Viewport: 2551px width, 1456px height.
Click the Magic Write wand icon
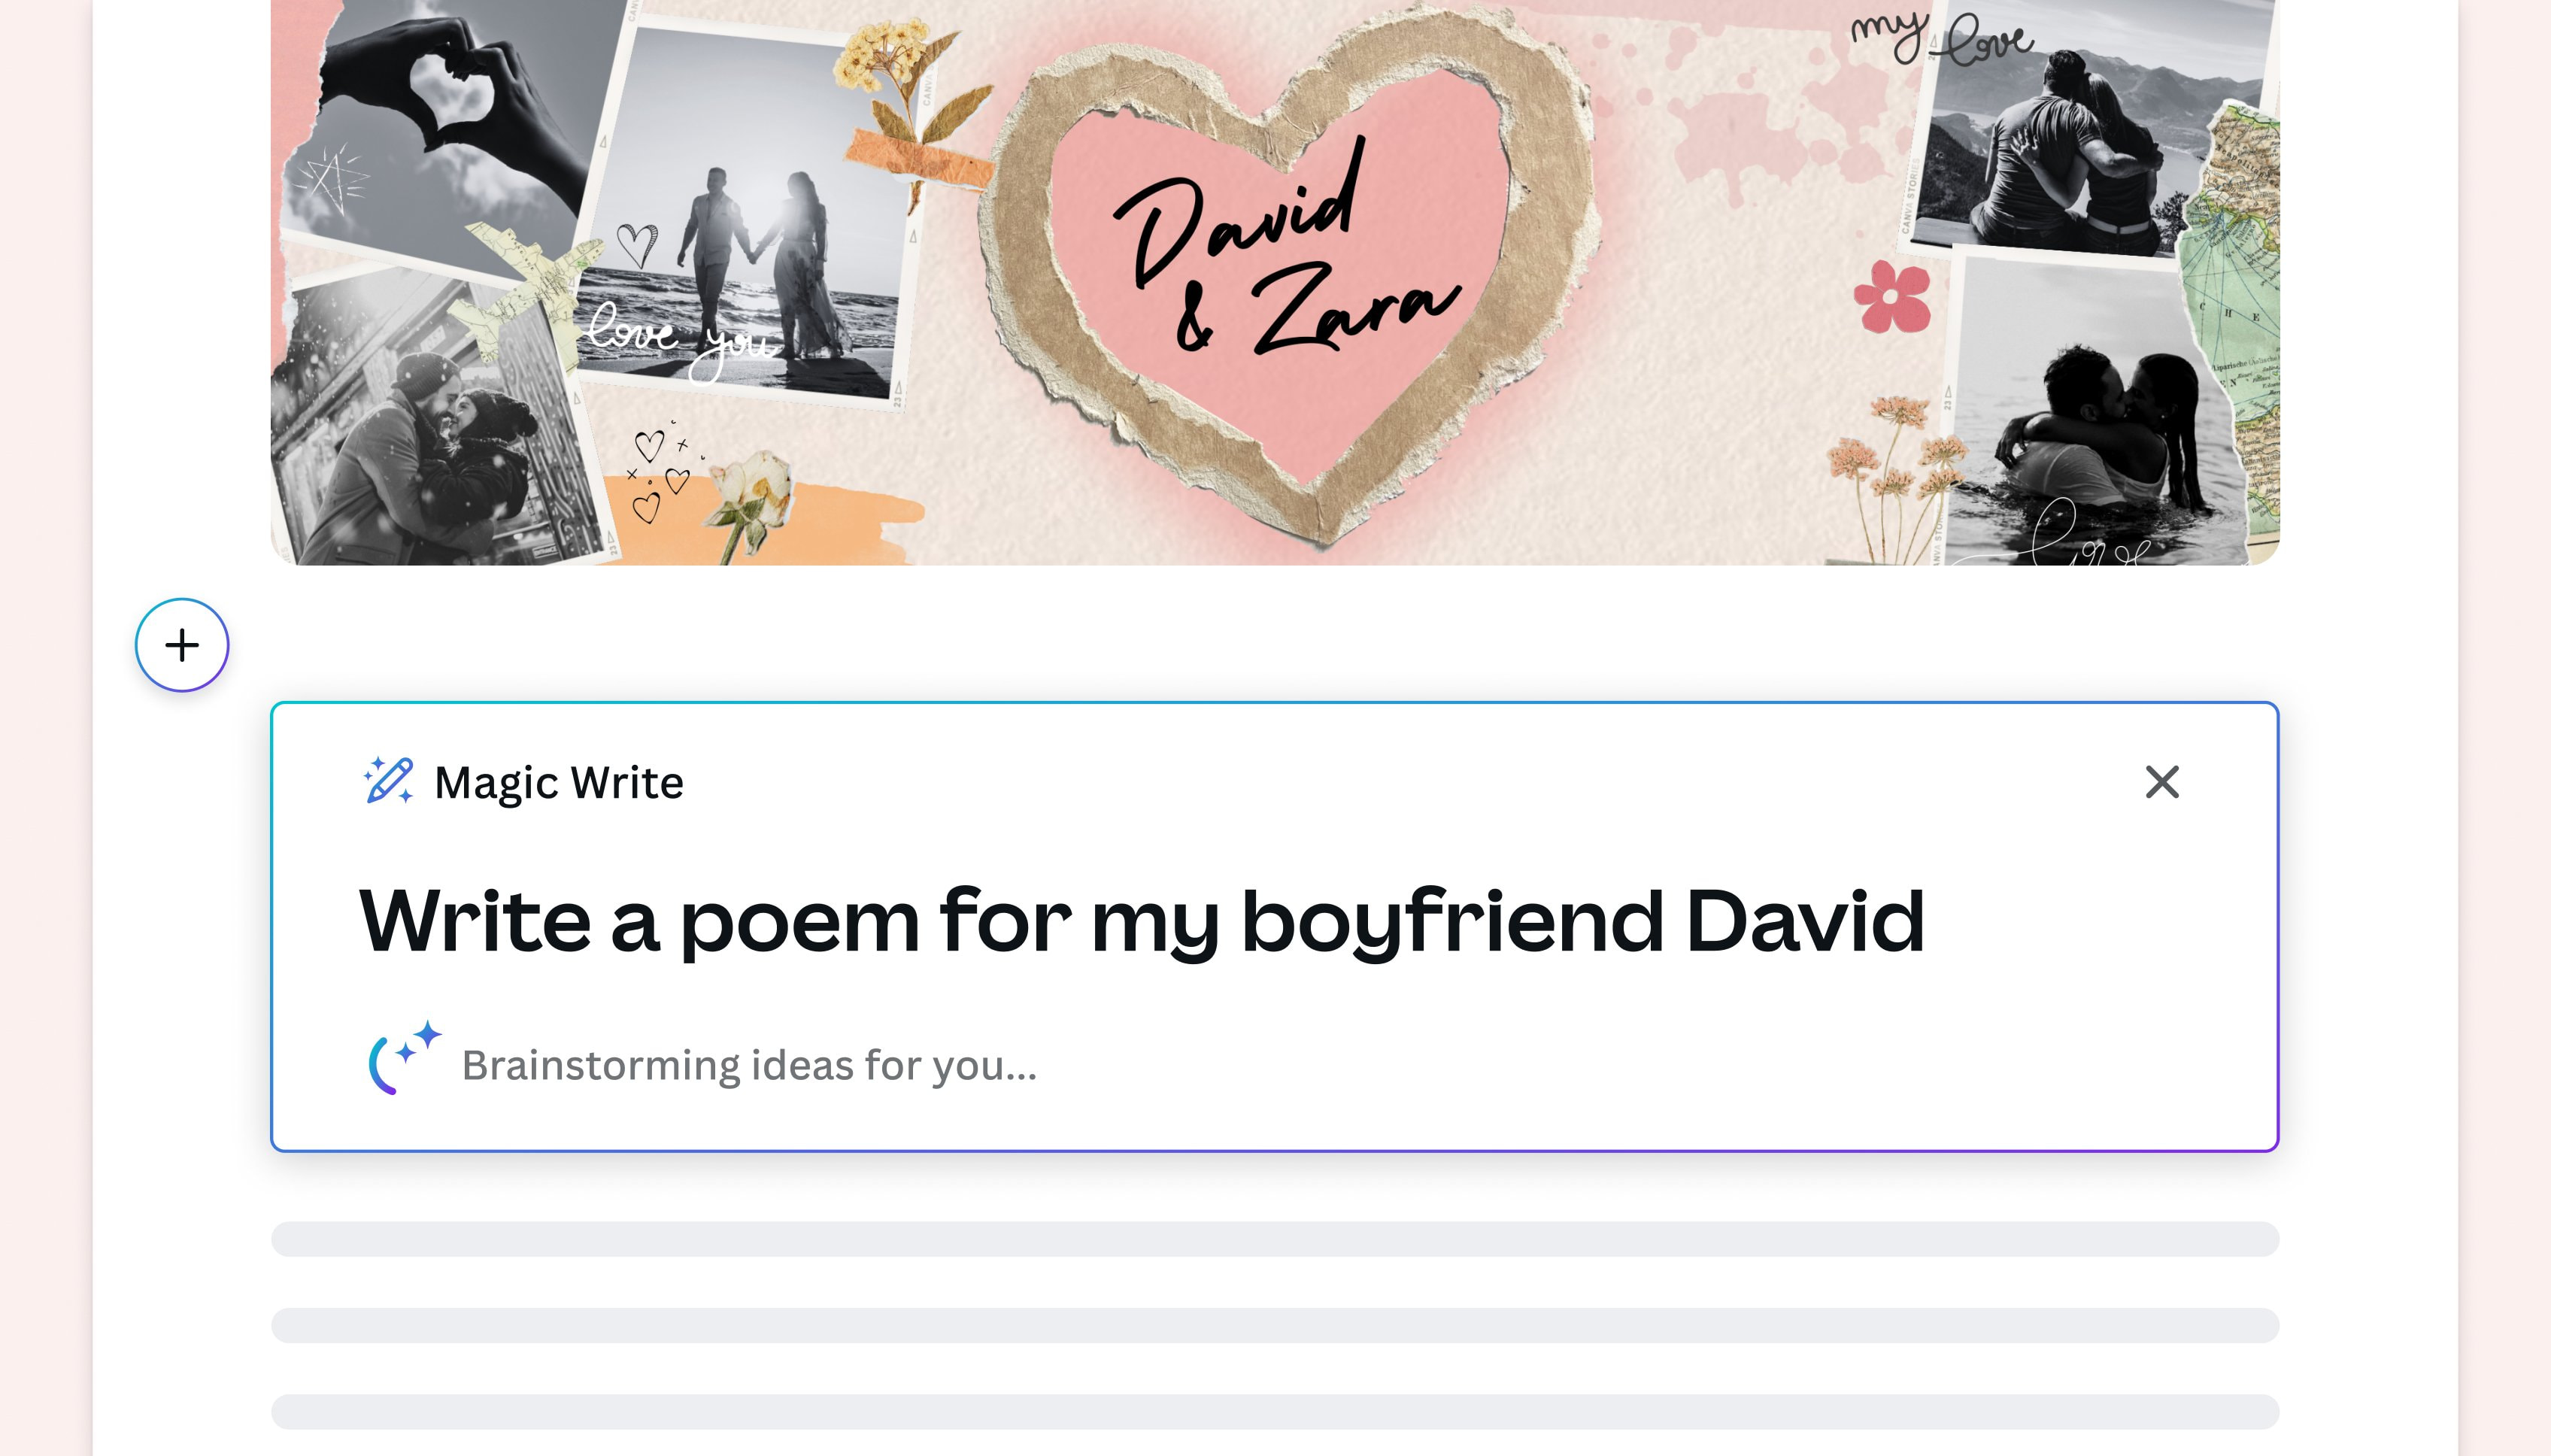click(390, 781)
